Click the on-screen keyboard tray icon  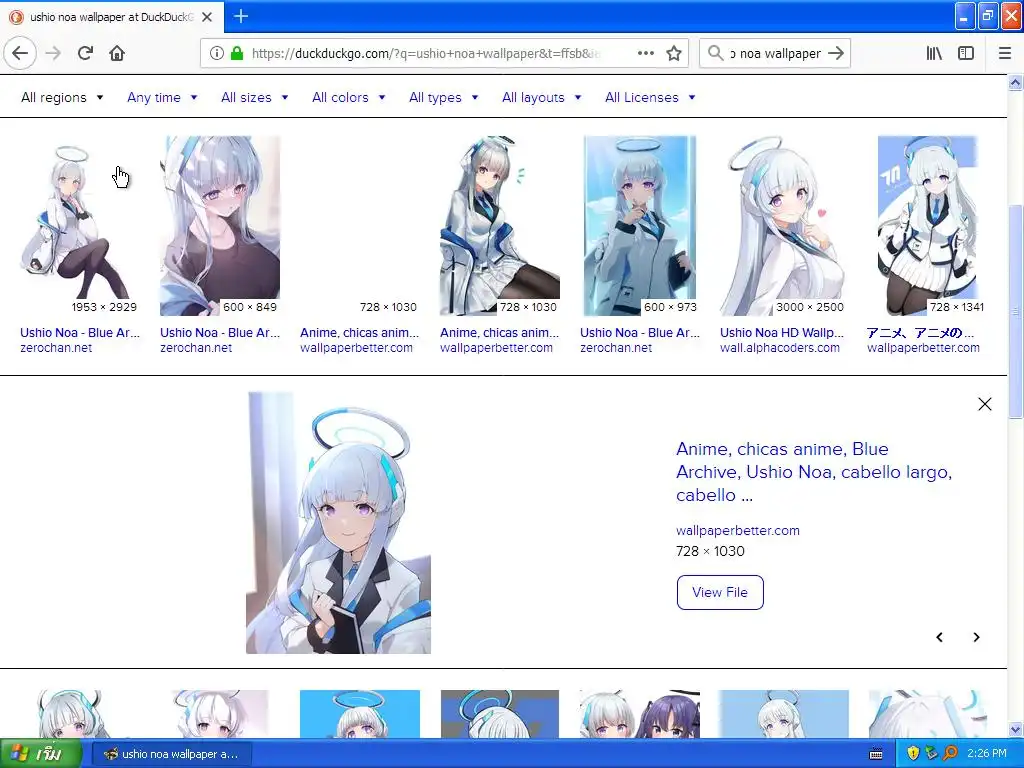point(876,754)
